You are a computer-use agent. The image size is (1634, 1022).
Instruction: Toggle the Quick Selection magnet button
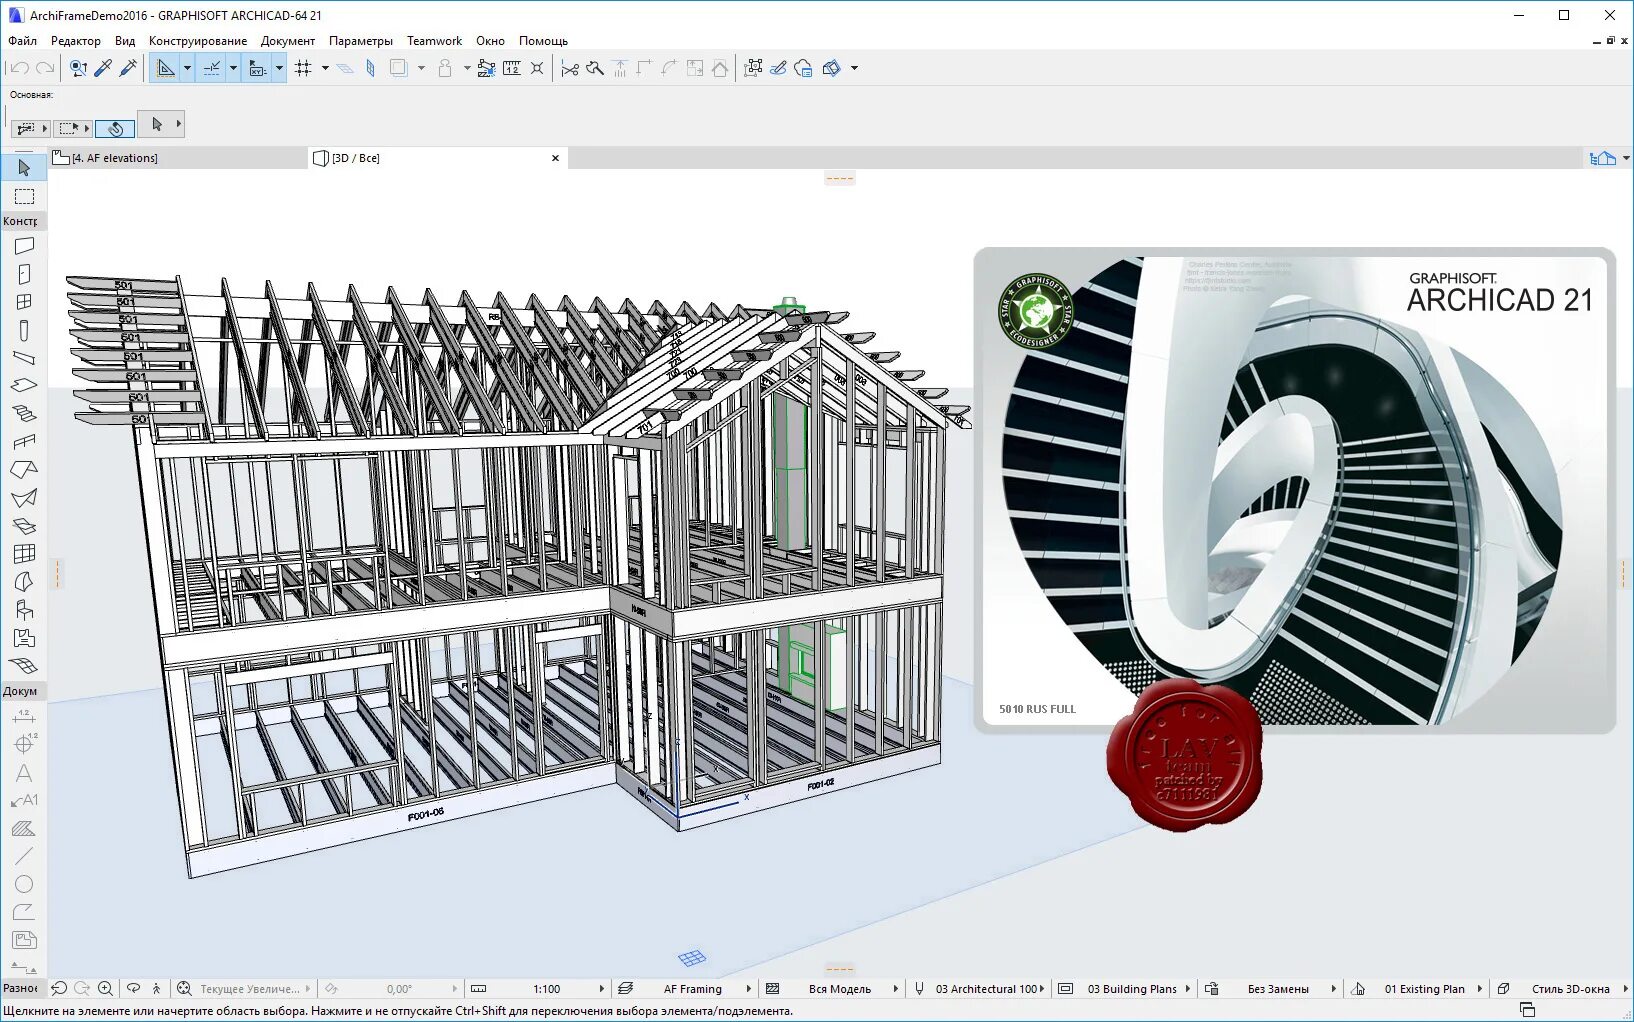(115, 128)
